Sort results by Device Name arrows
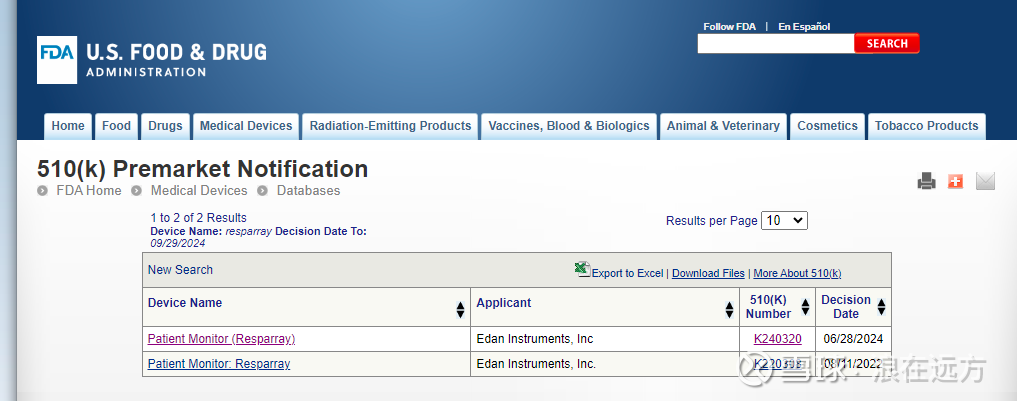1017x401 pixels. (x=460, y=309)
